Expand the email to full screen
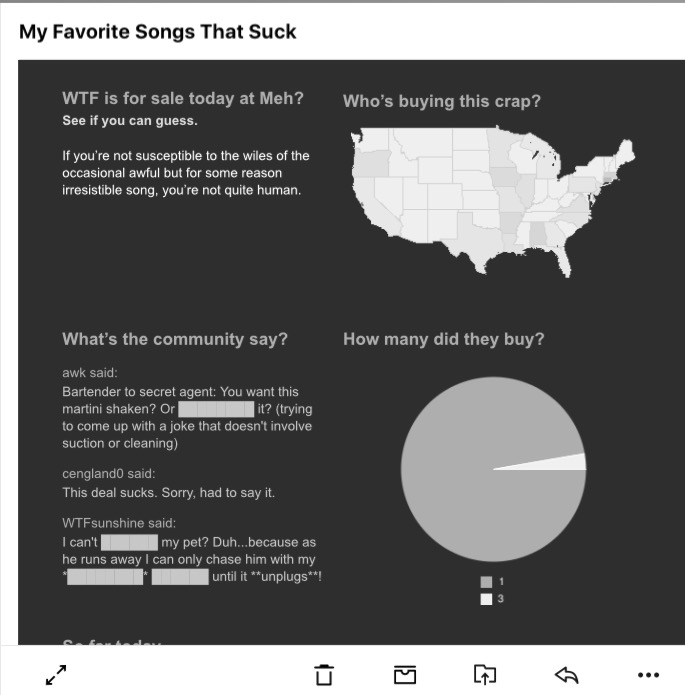 click(x=57, y=675)
